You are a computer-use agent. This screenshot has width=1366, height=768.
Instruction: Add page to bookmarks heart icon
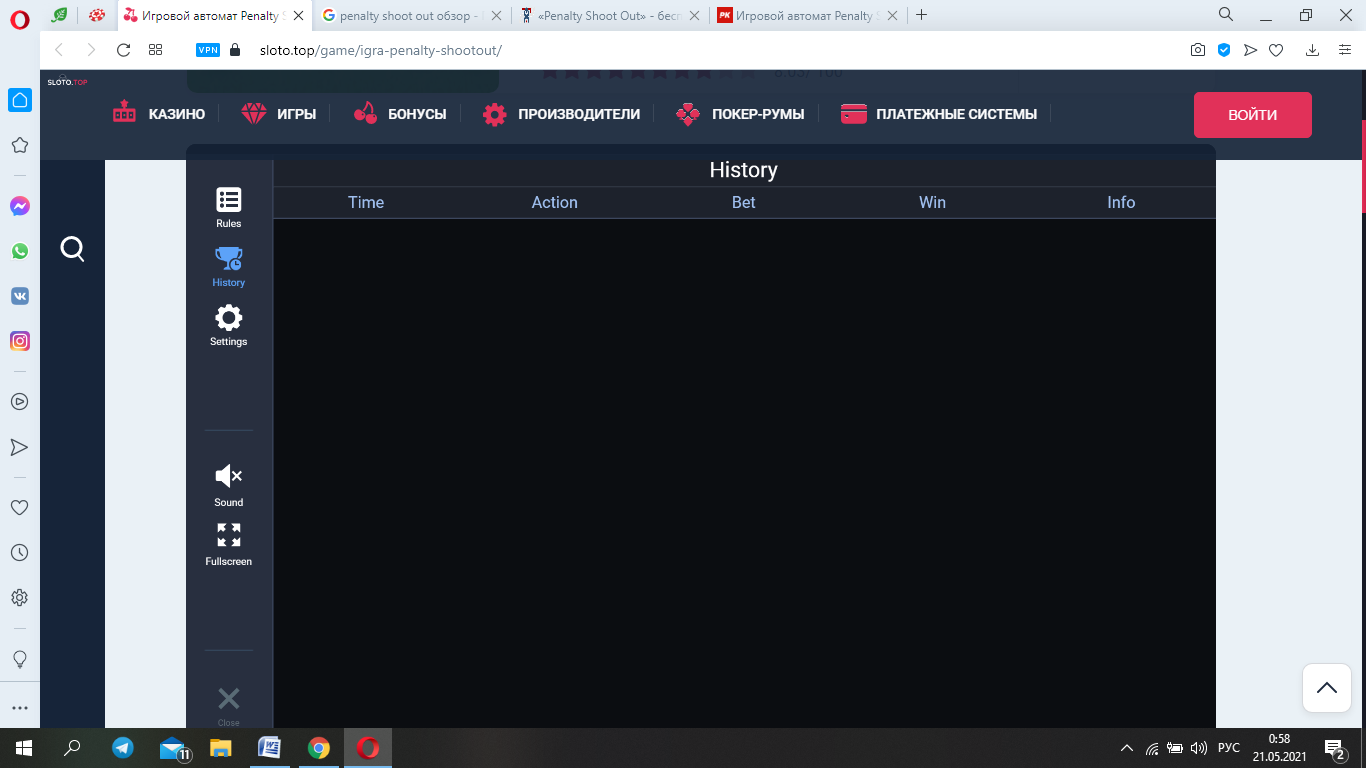tap(1276, 50)
